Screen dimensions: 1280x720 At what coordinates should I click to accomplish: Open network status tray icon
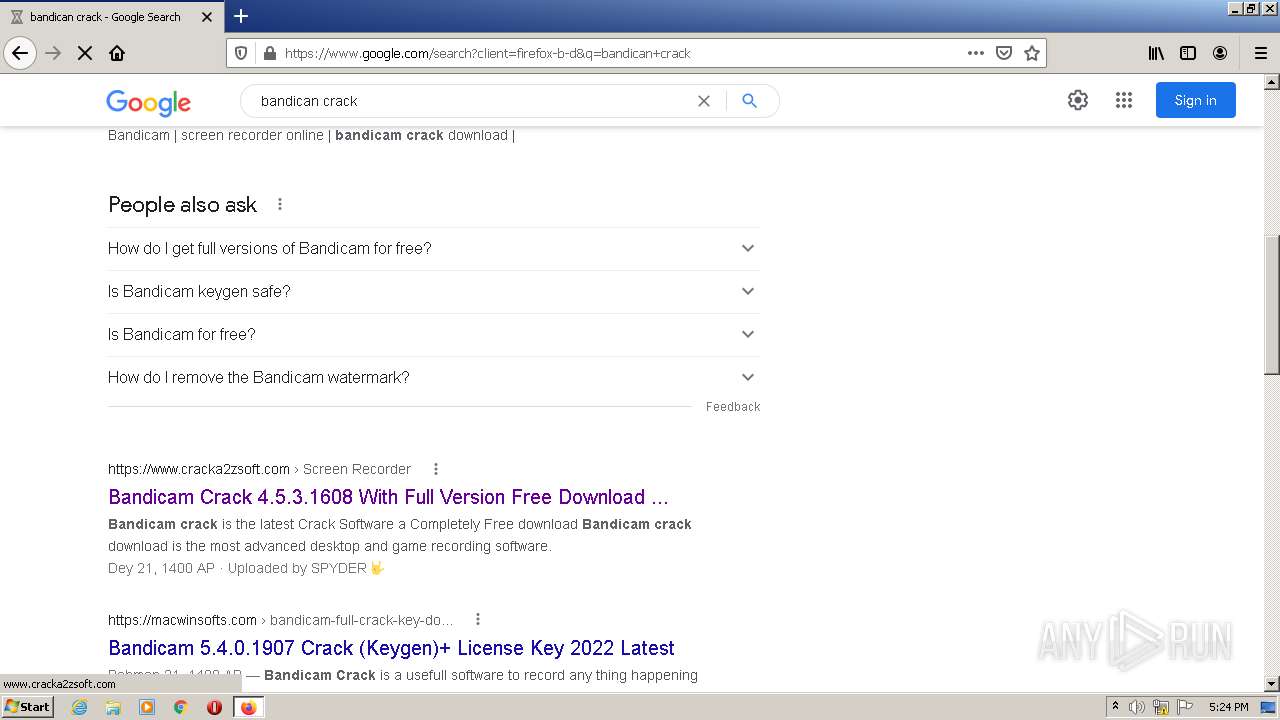[1161, 707]
